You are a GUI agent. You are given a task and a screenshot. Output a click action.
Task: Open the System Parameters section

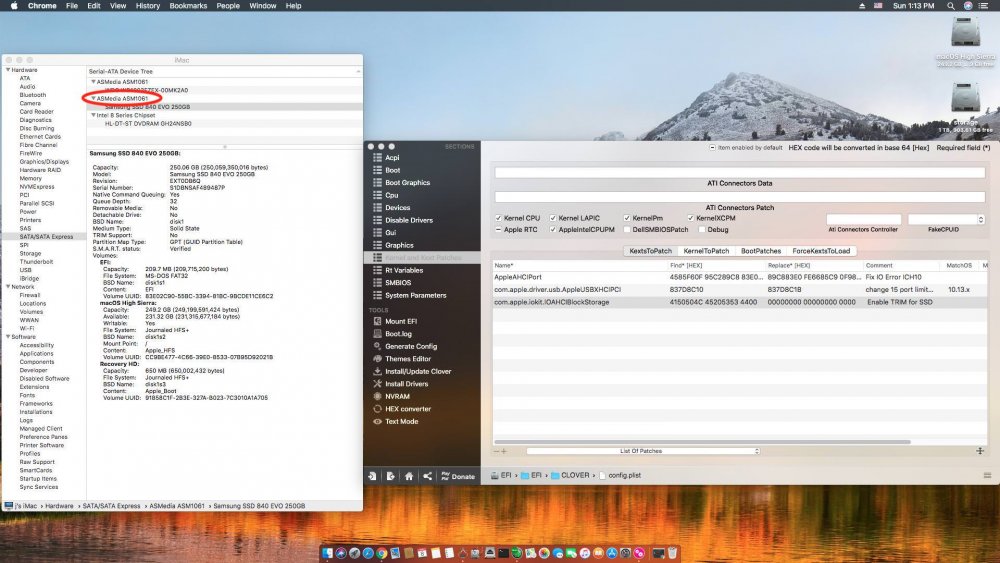(x=415, y=295)
